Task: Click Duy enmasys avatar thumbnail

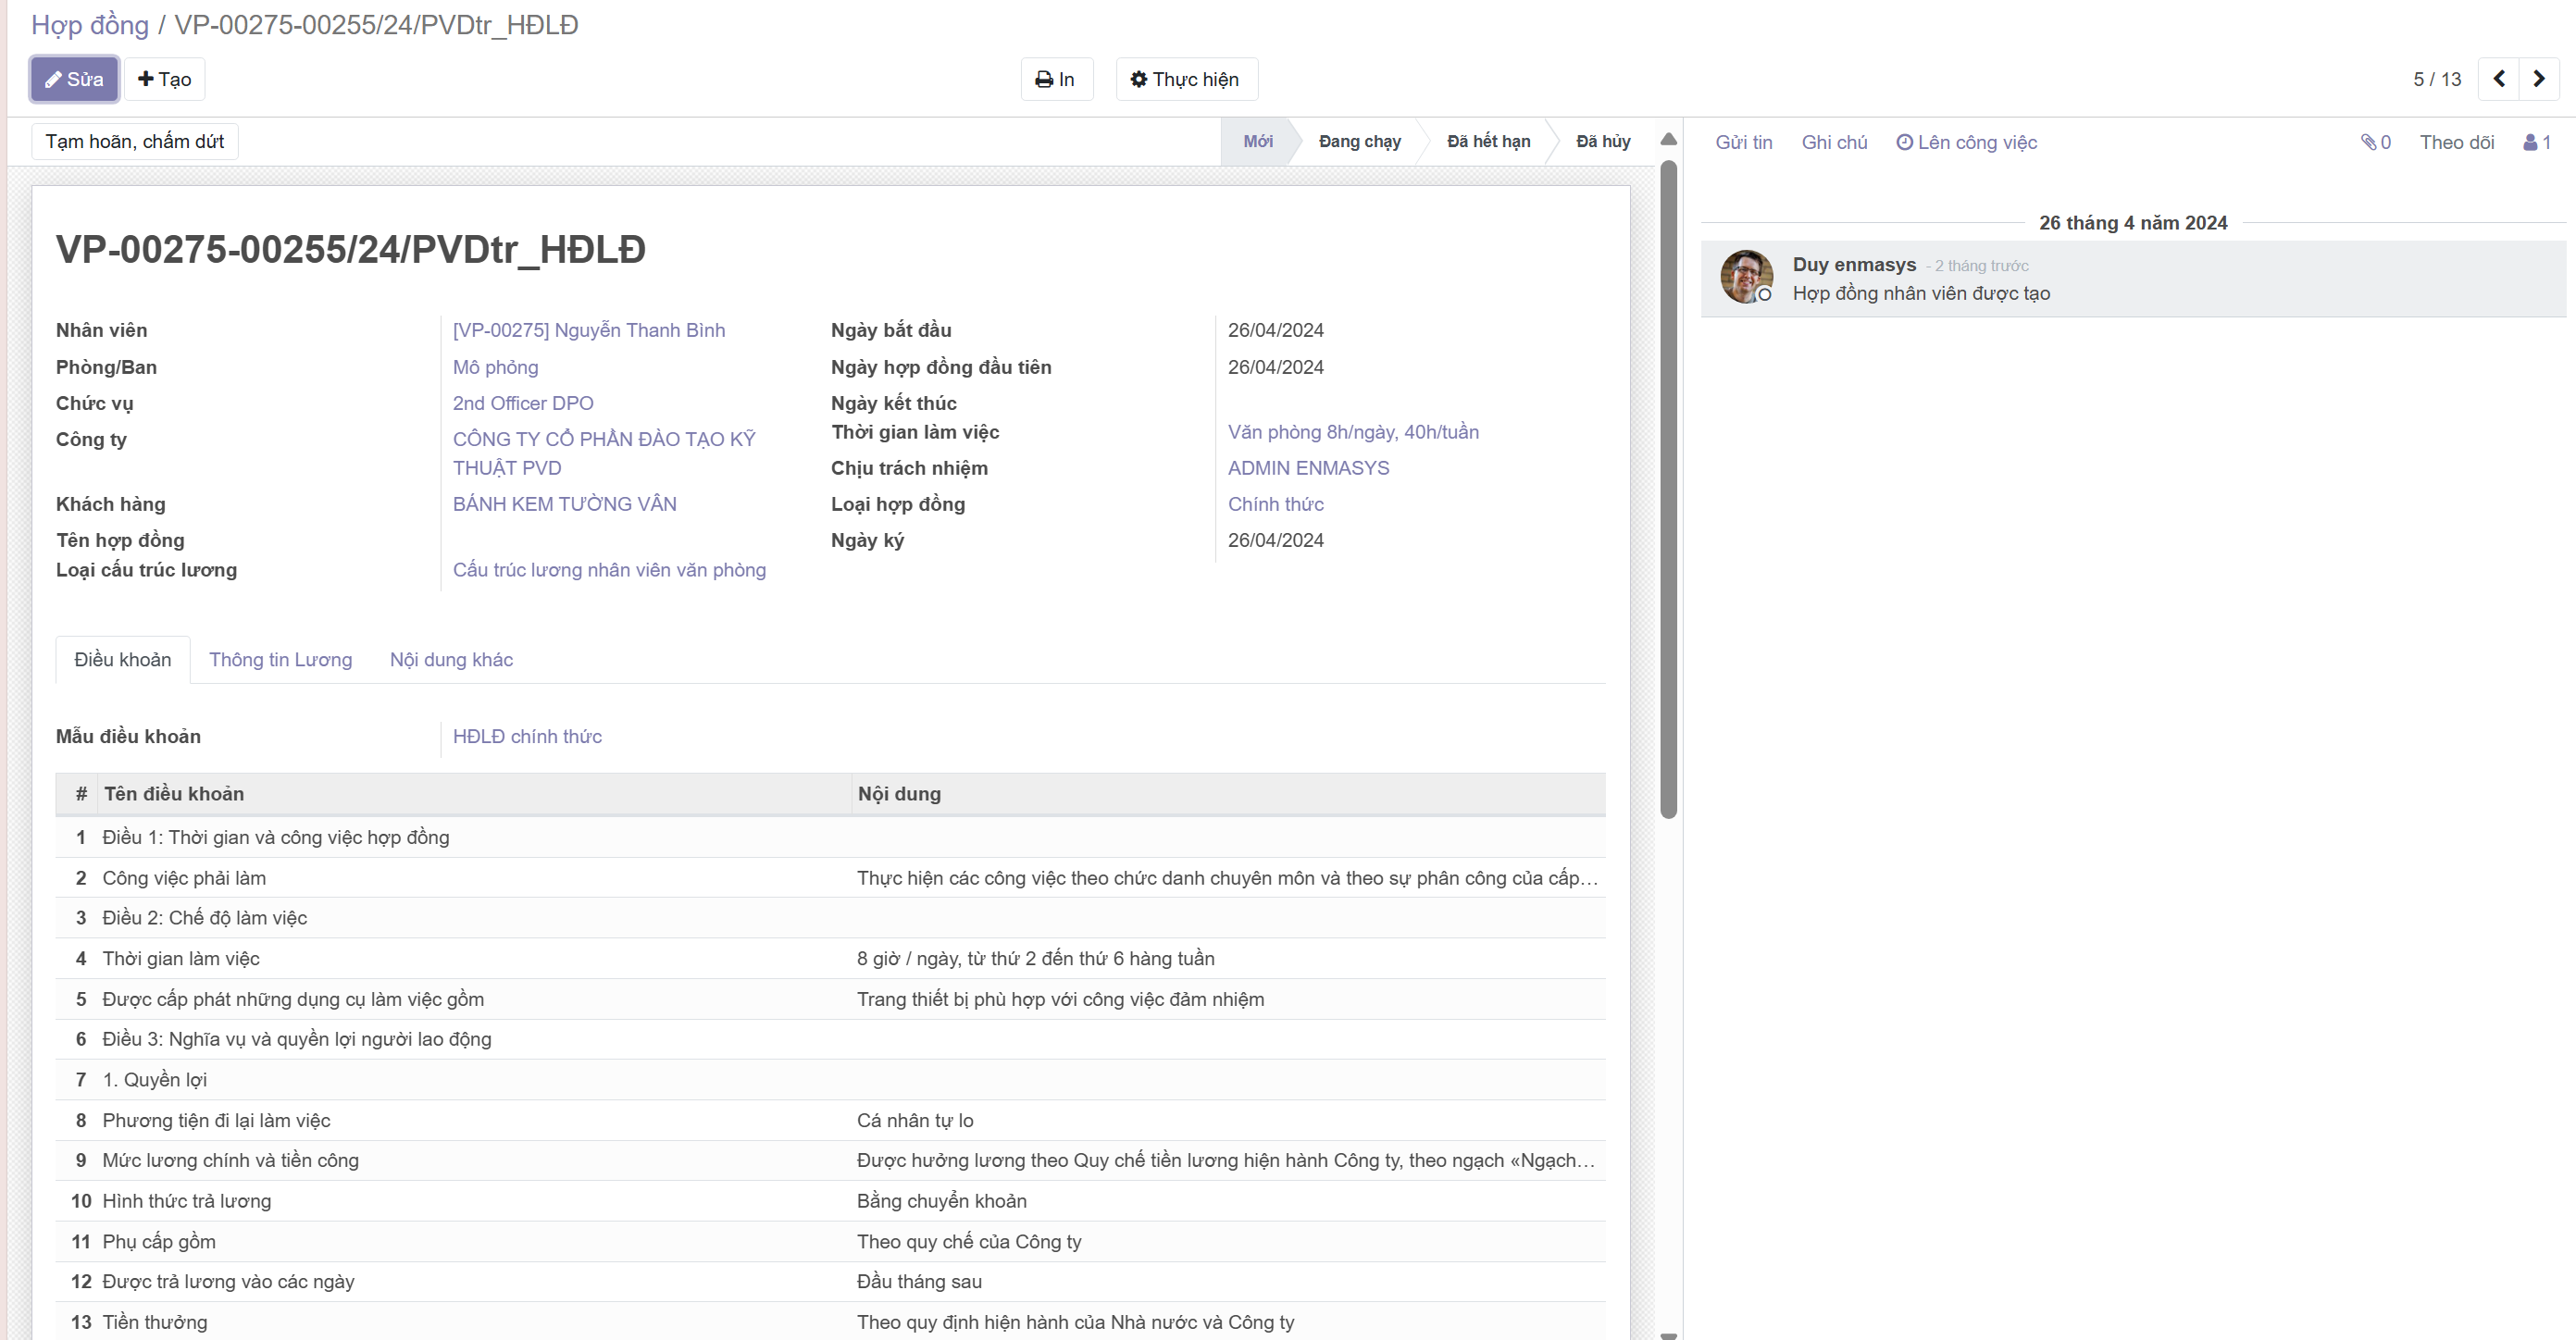Action: (1746, 277)
